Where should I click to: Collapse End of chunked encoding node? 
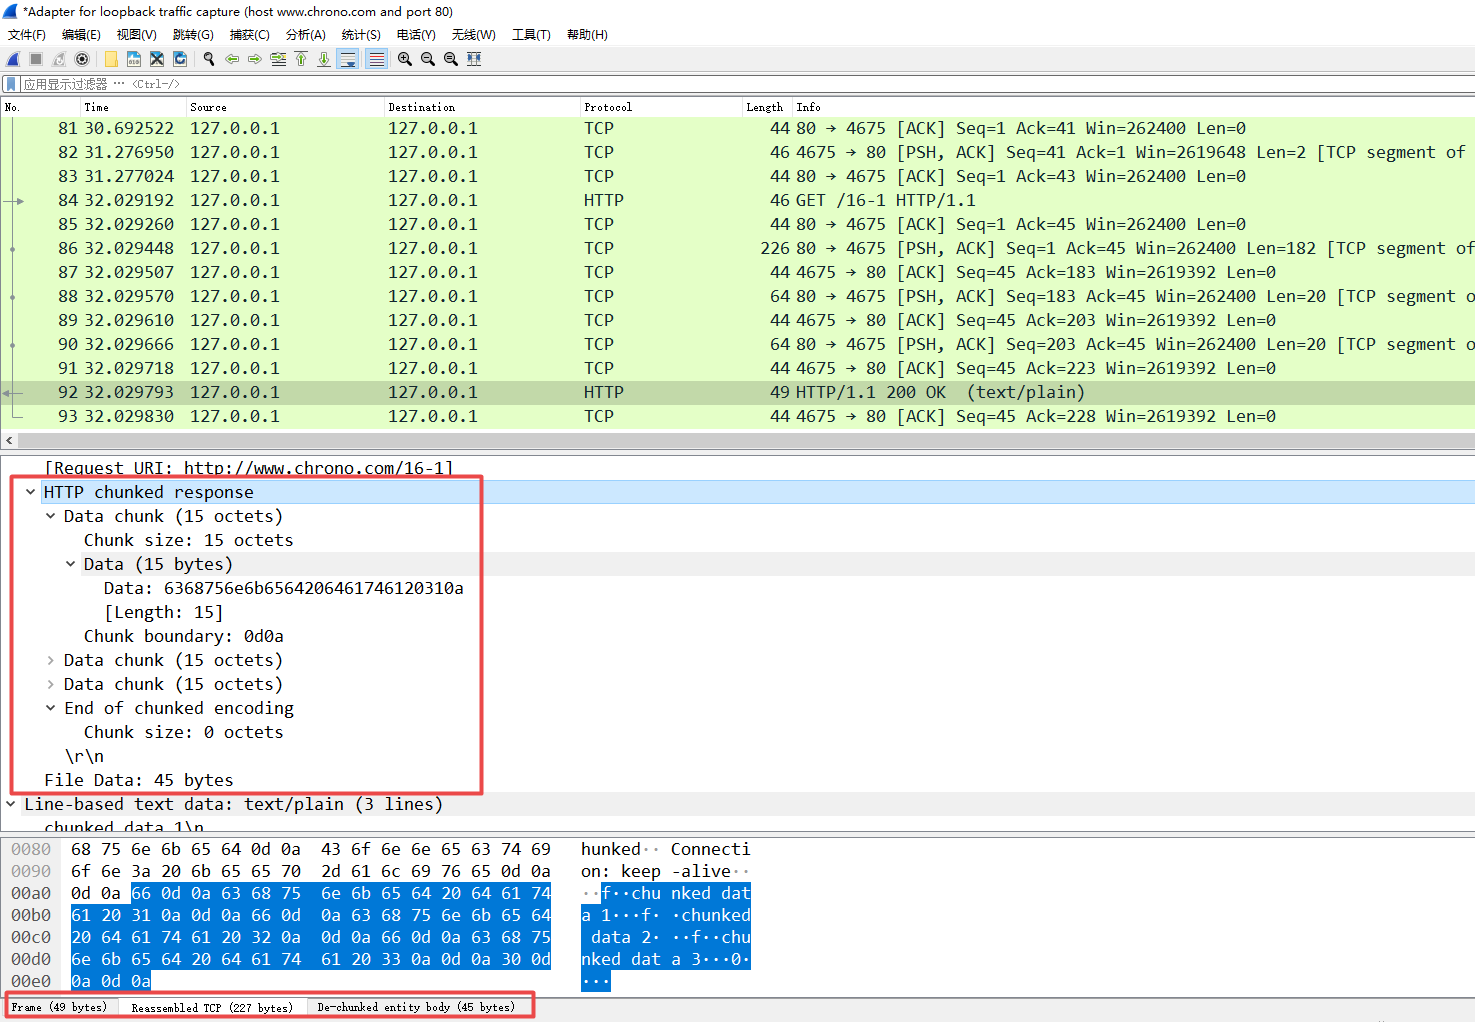tap(51, 708)
